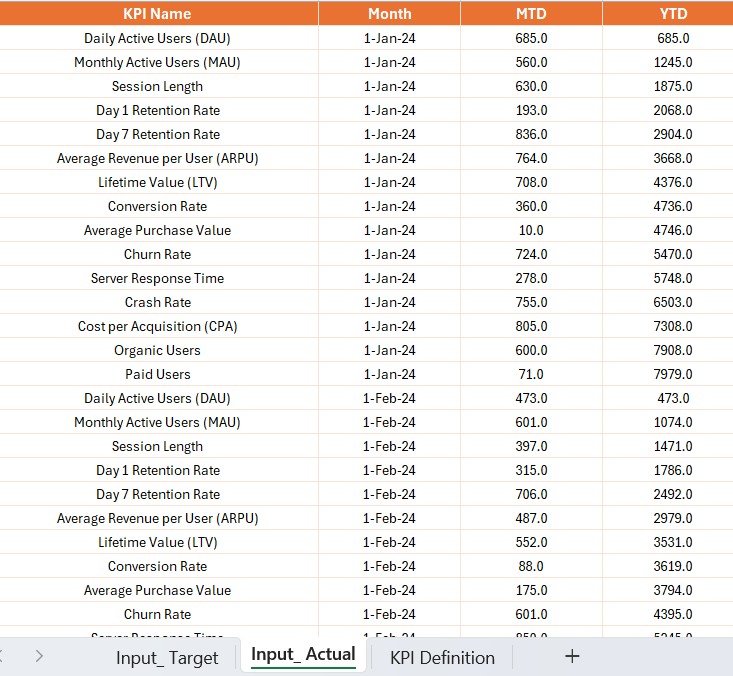Click YTD value 5470.0
733x676 pixels.
pyautogui.click(x=673, y=254)
